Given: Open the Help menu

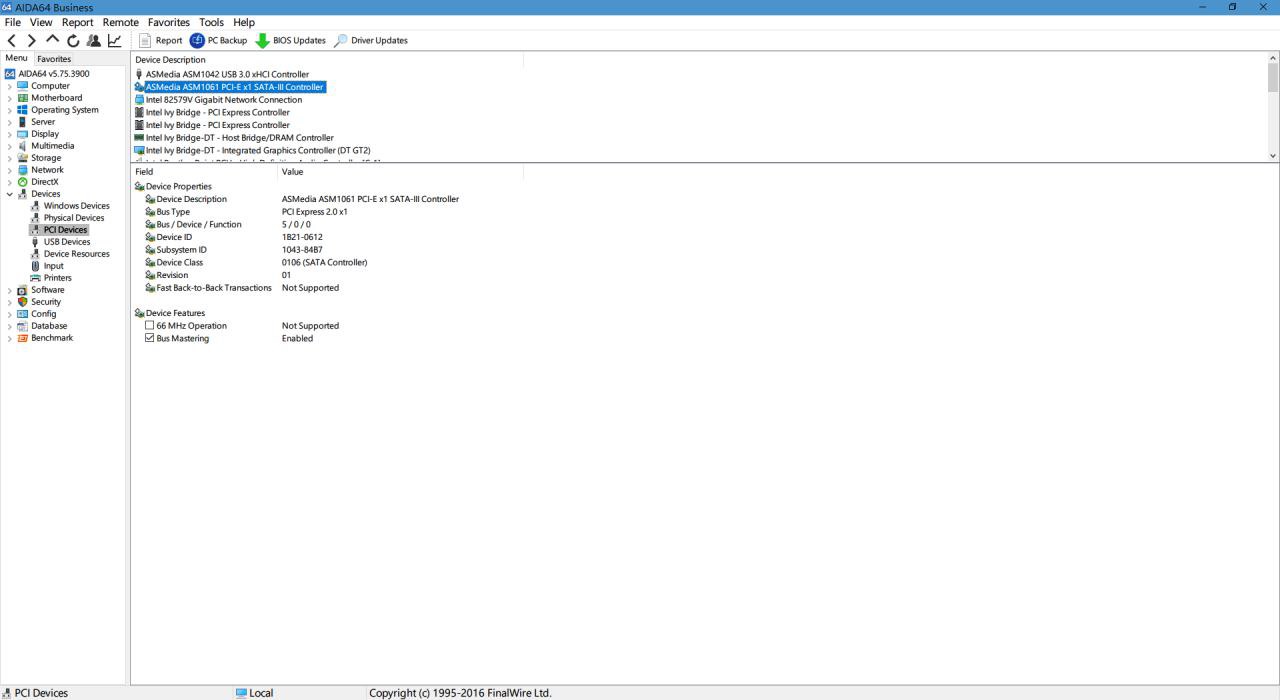Looking at the screenshot, I should click(x=244, y=22).
